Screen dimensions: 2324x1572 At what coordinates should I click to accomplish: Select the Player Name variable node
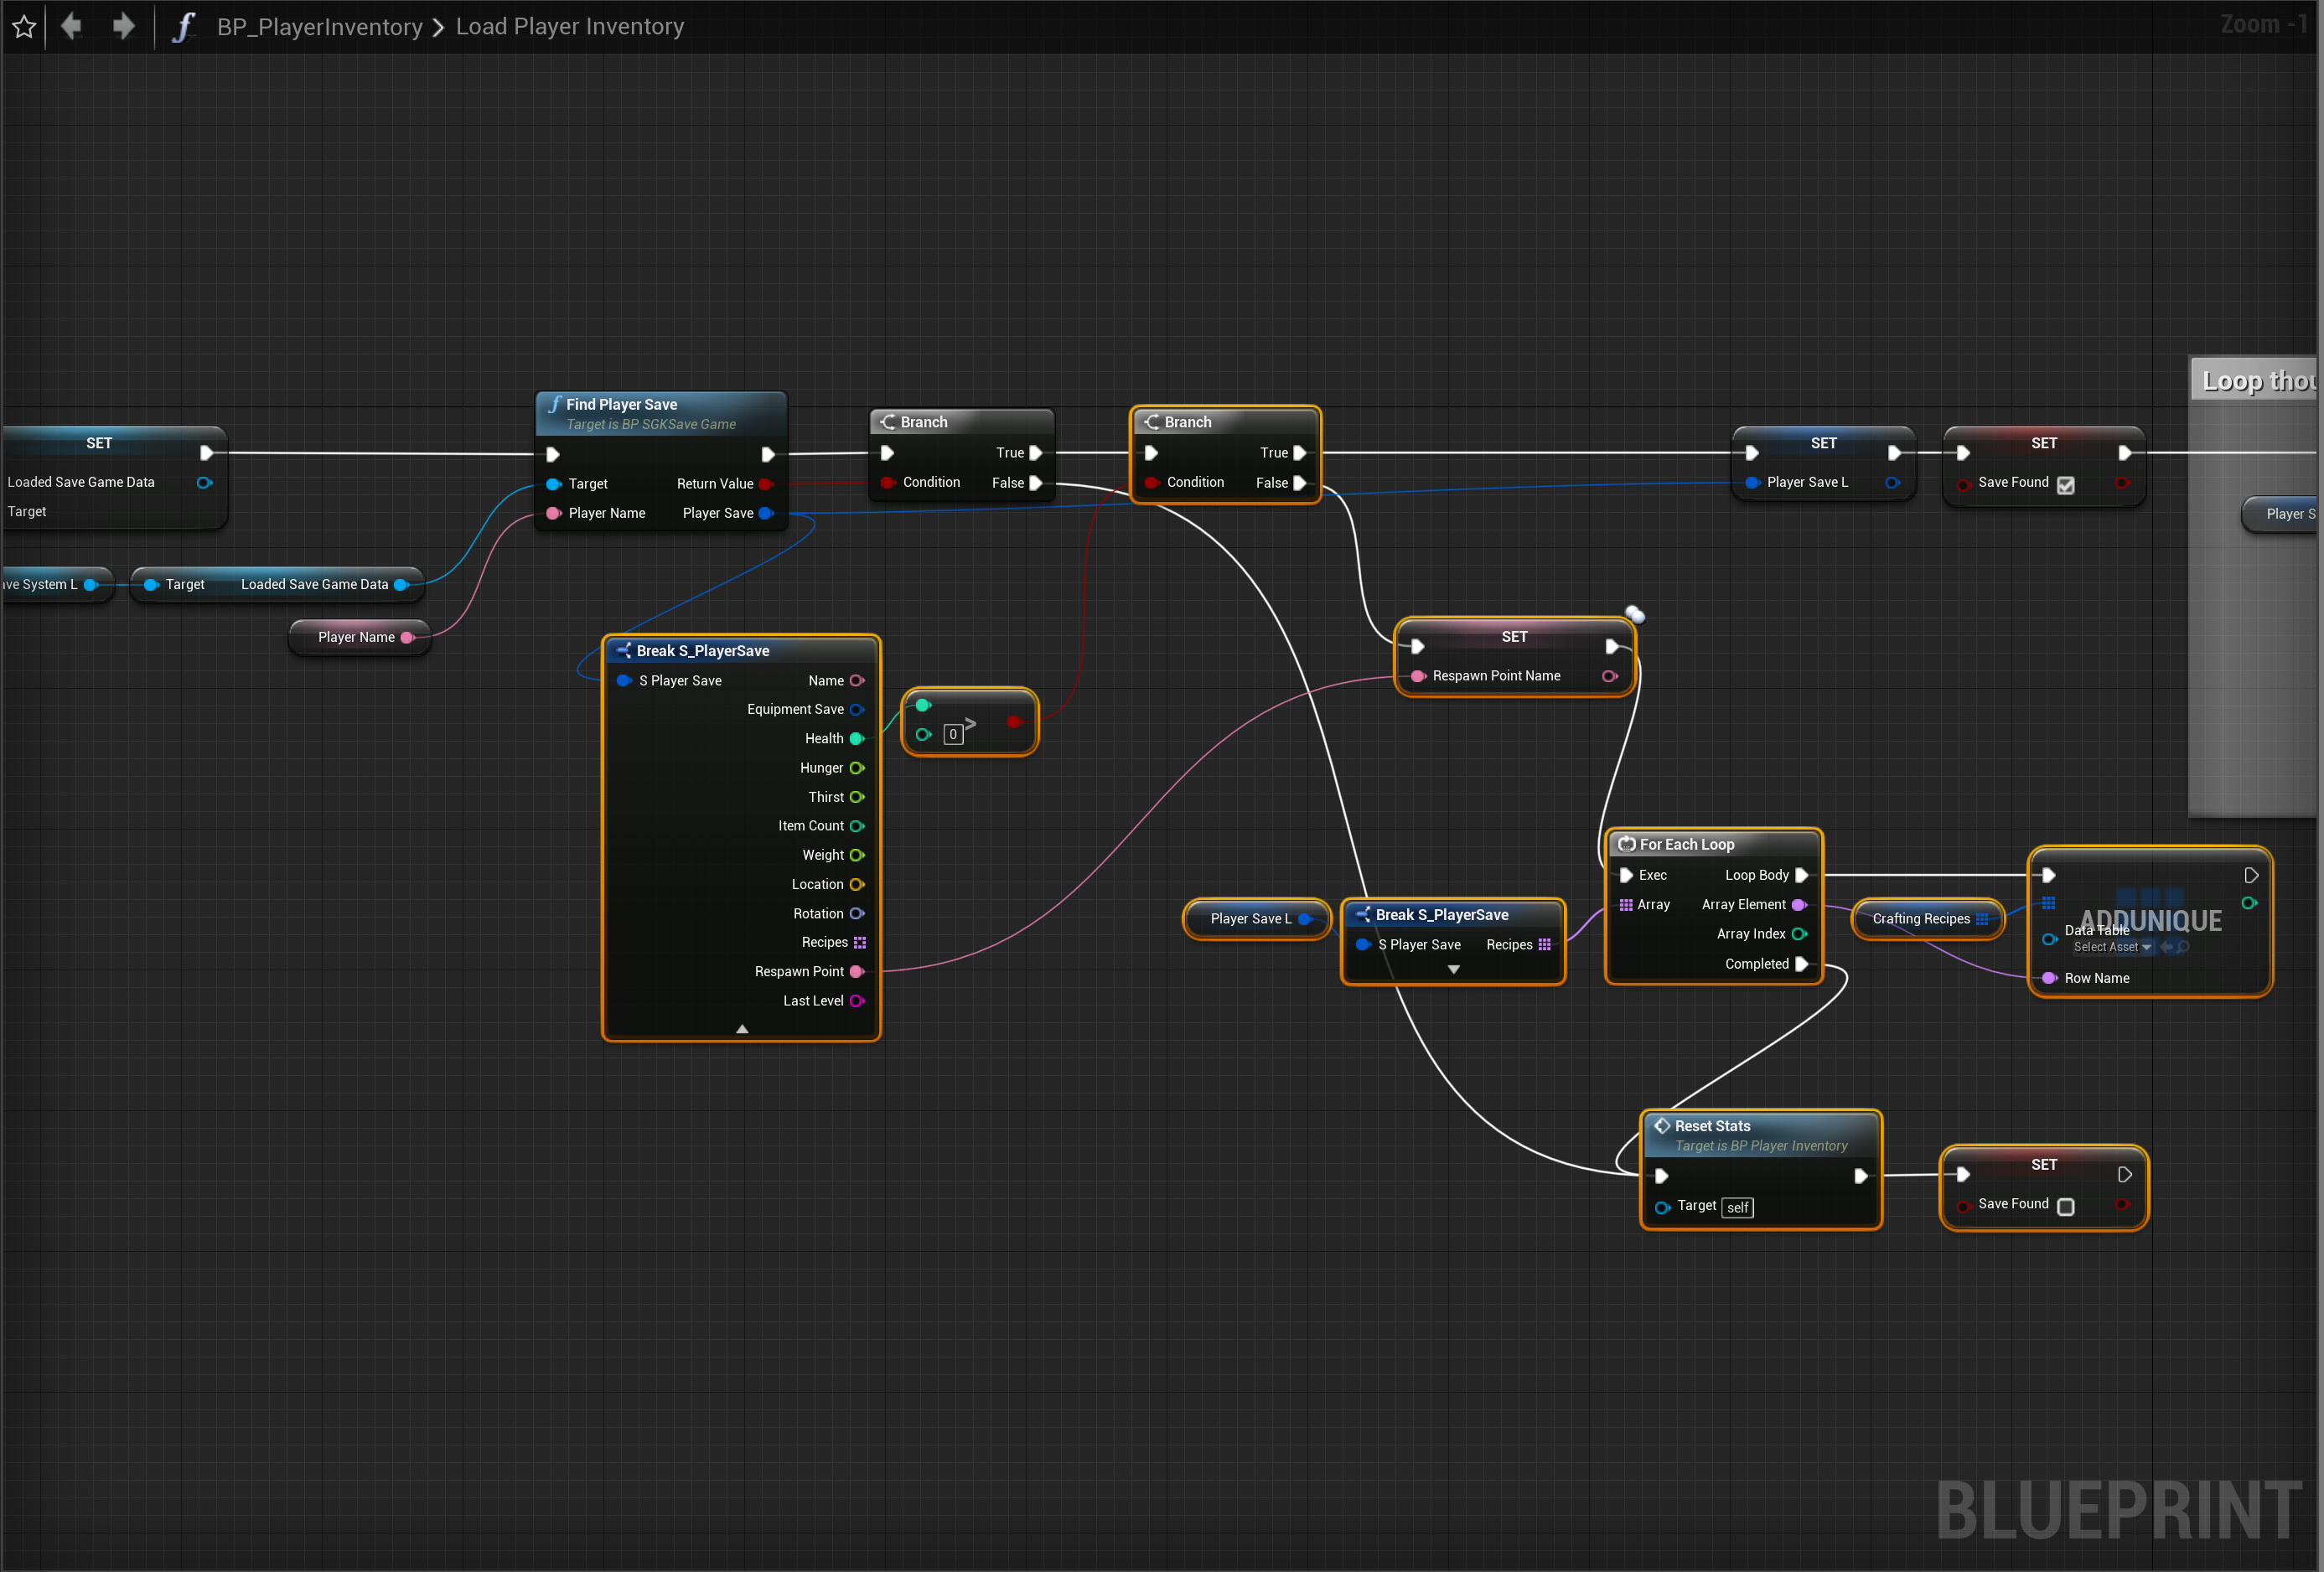[x=356, y=637]
